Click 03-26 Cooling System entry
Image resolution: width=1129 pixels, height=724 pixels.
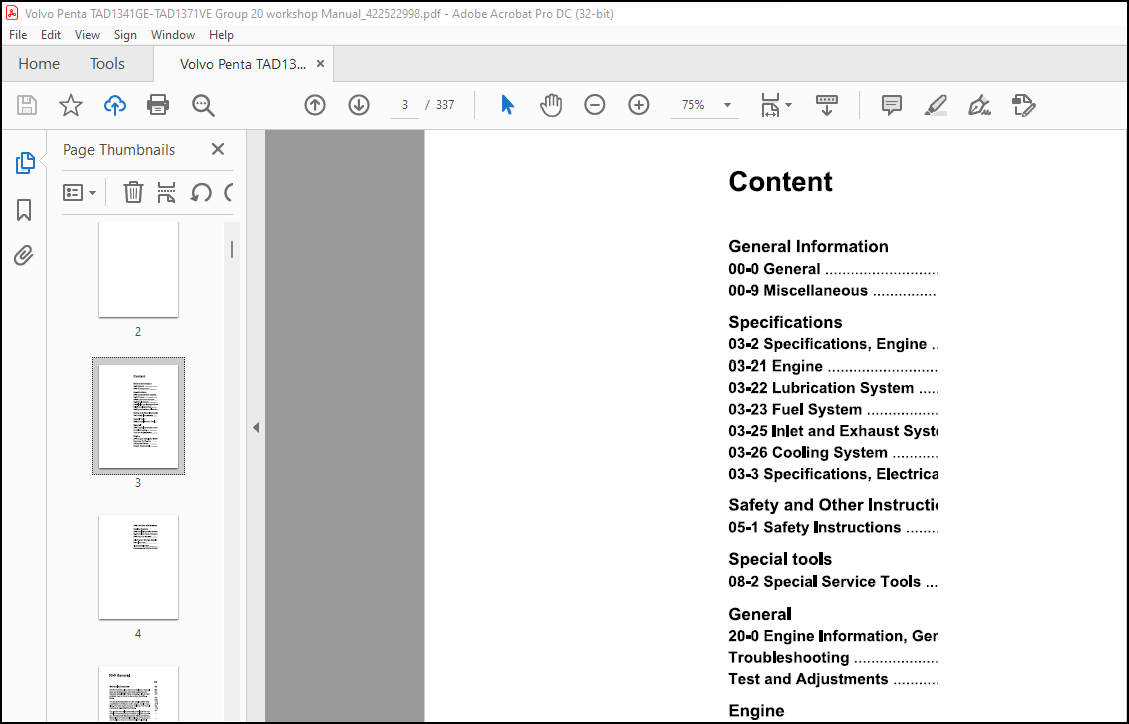point(832,453)
